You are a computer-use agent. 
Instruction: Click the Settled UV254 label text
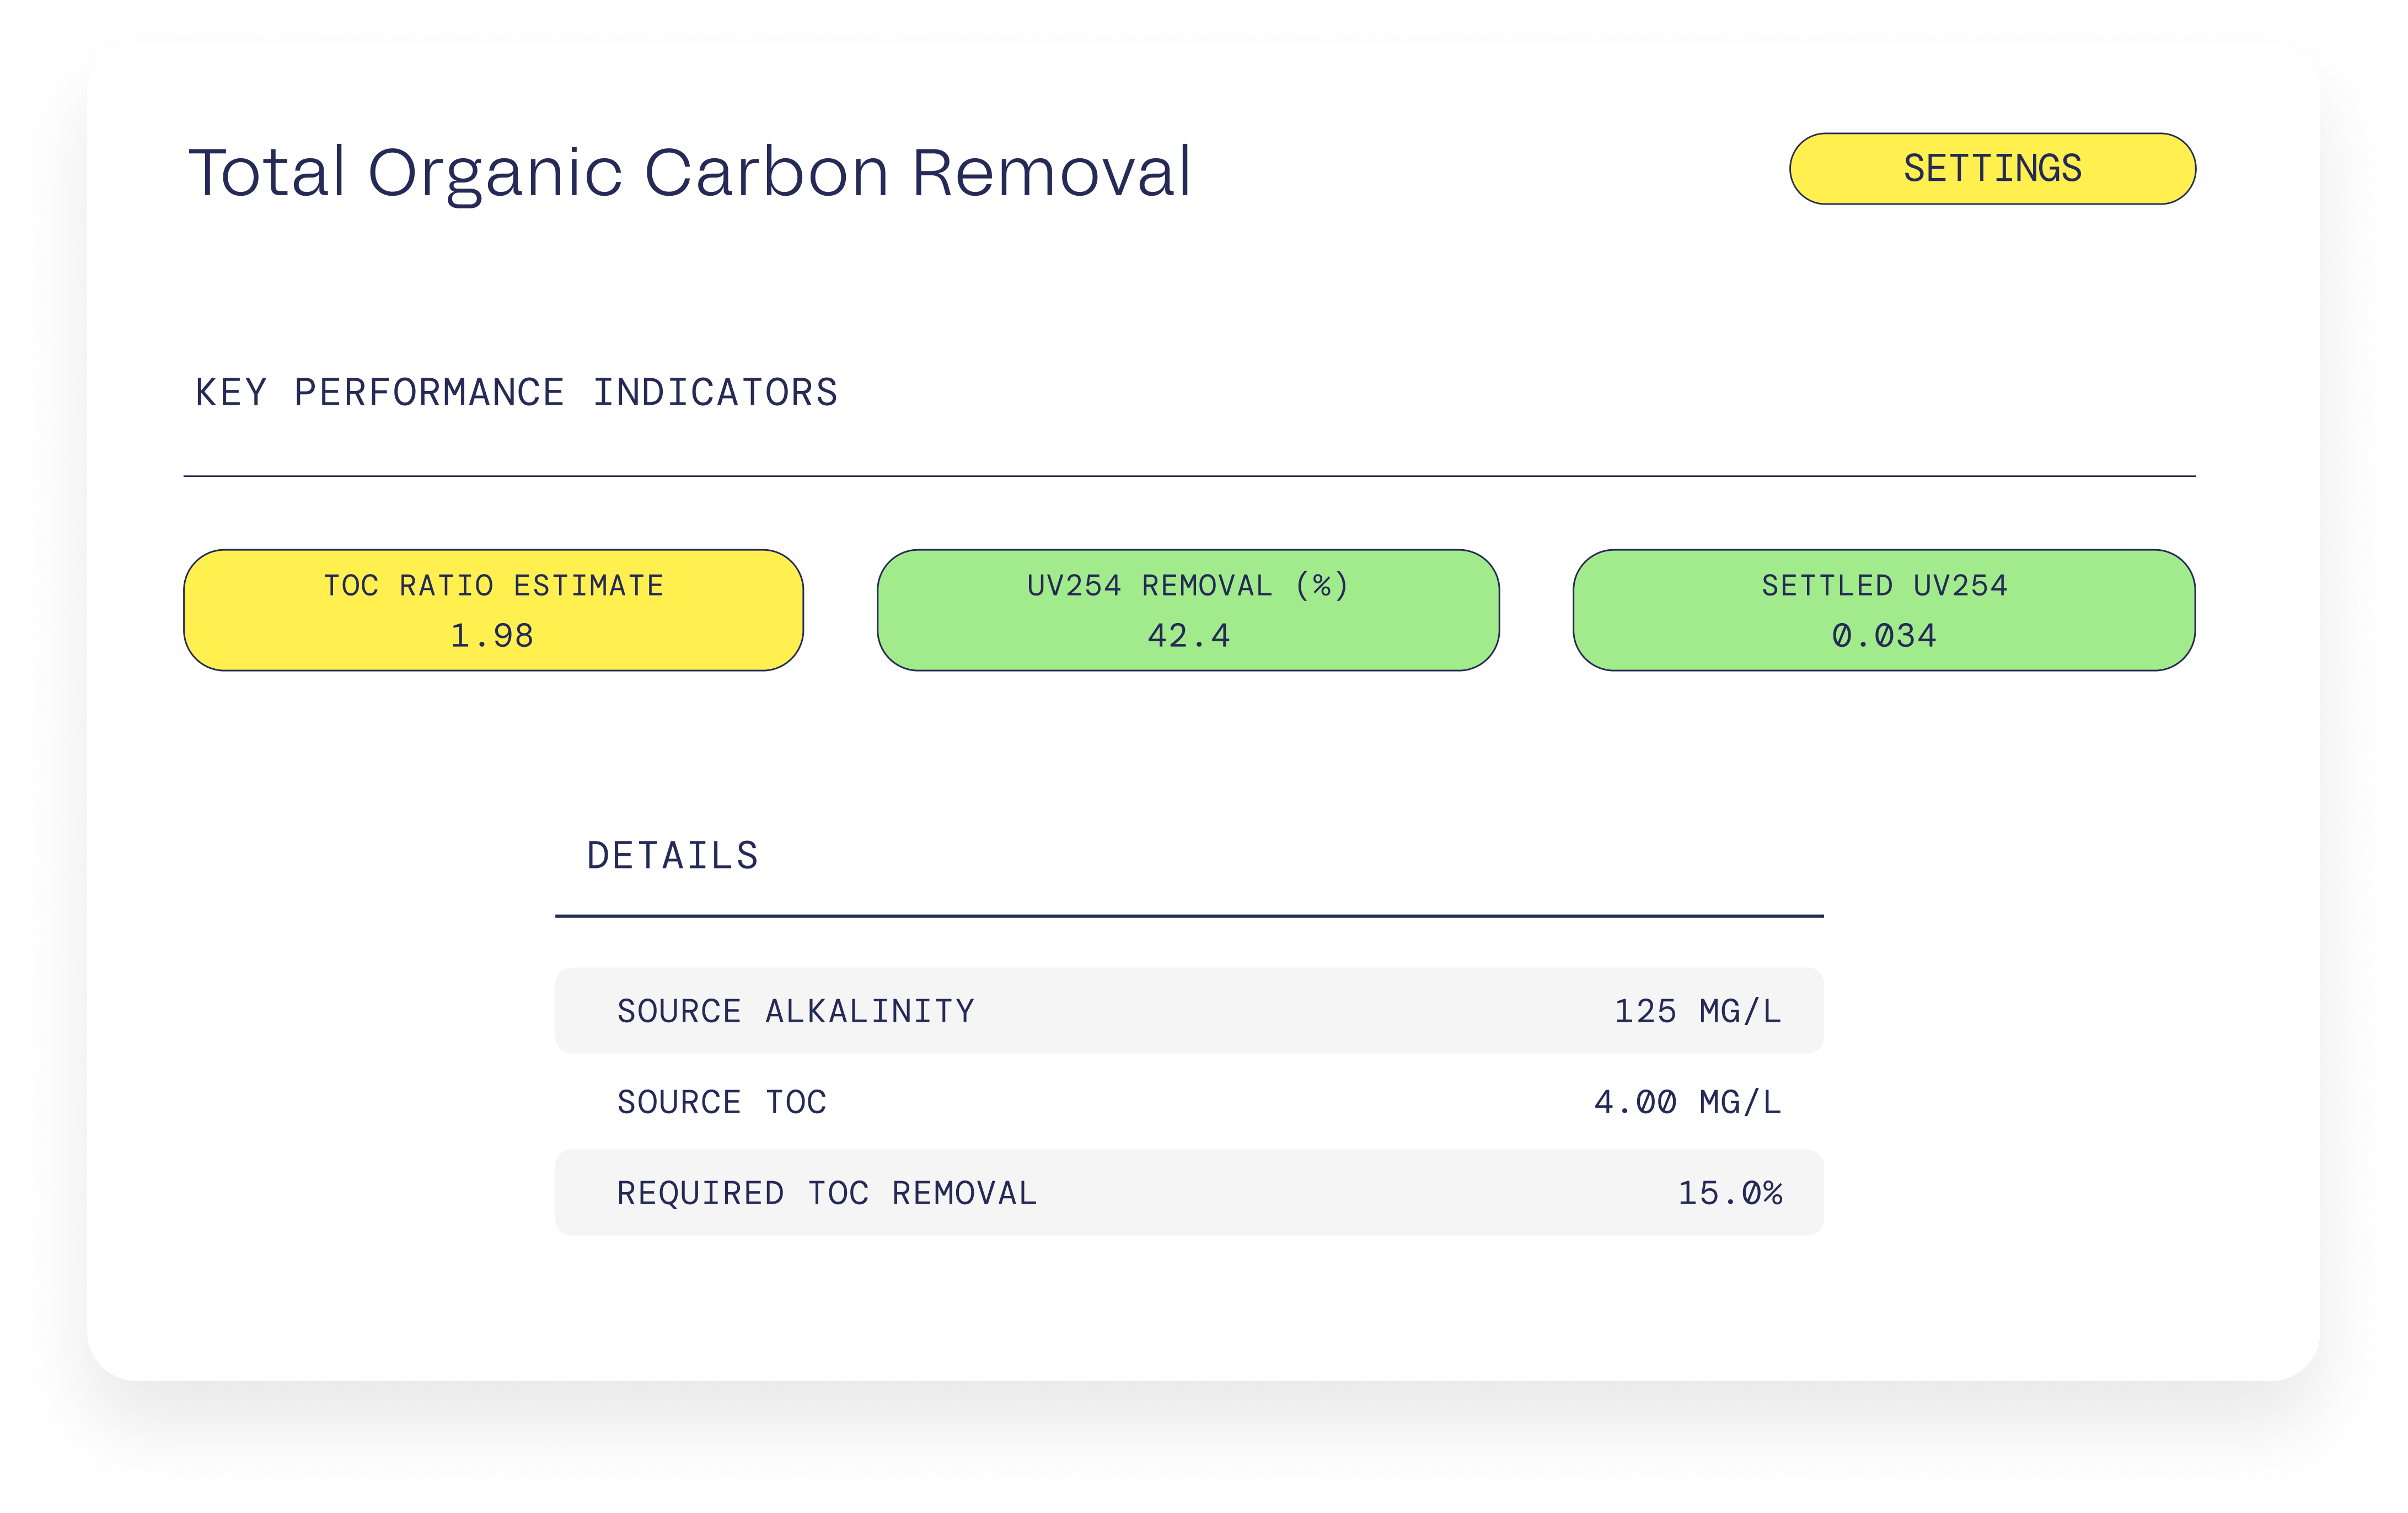point(1883,585)
